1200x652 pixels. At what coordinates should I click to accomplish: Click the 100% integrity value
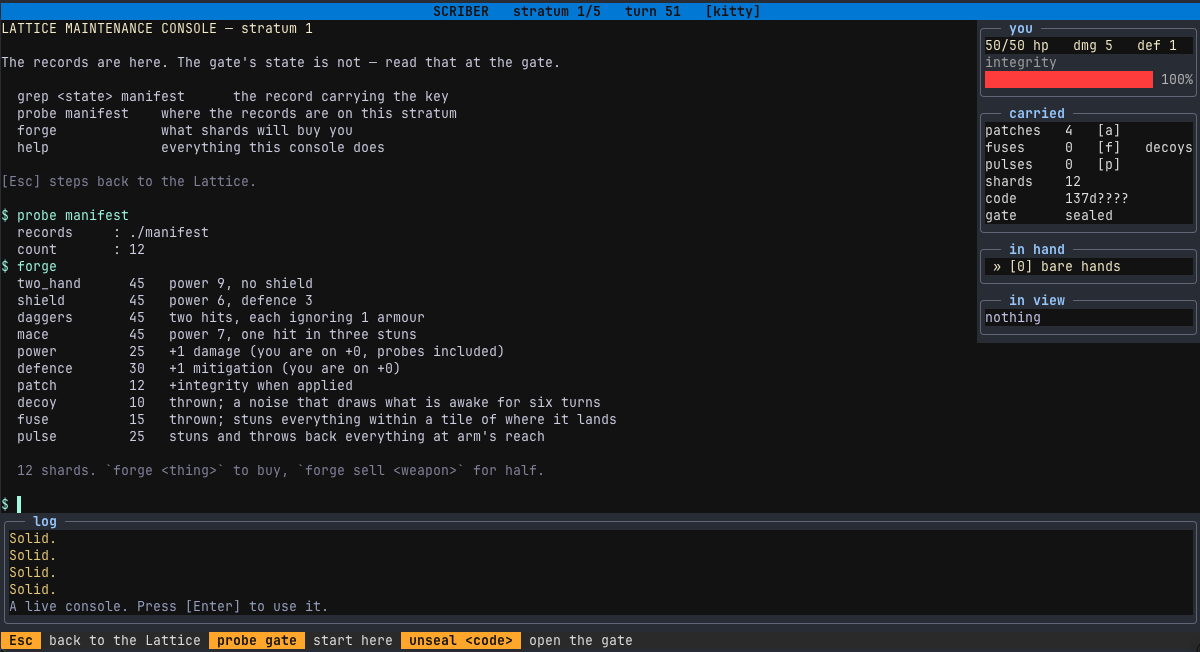(x=1177, y=79)
